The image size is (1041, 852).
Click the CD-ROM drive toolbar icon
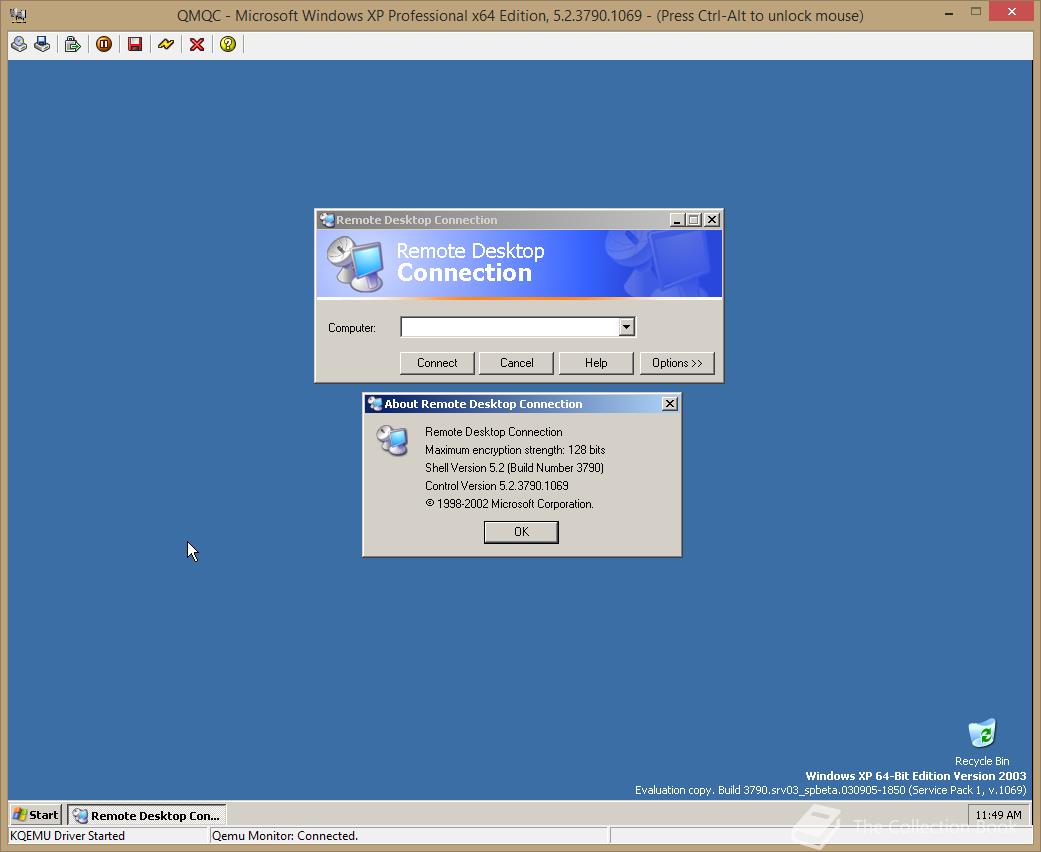coord(19,44)
